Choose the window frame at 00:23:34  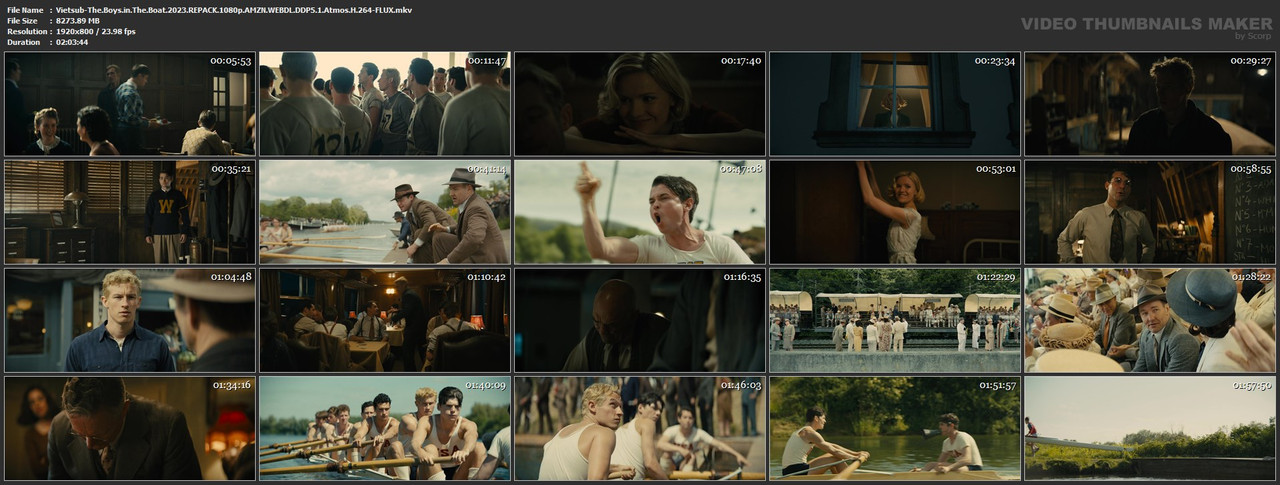(x=895, y=104)
